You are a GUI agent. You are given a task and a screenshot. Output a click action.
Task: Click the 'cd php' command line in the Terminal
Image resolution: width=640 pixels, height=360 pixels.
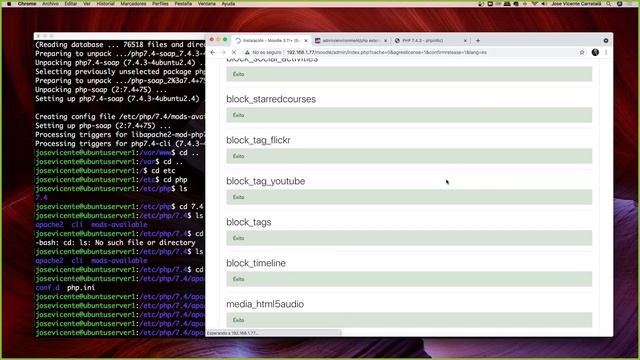(x=176, y=180)
